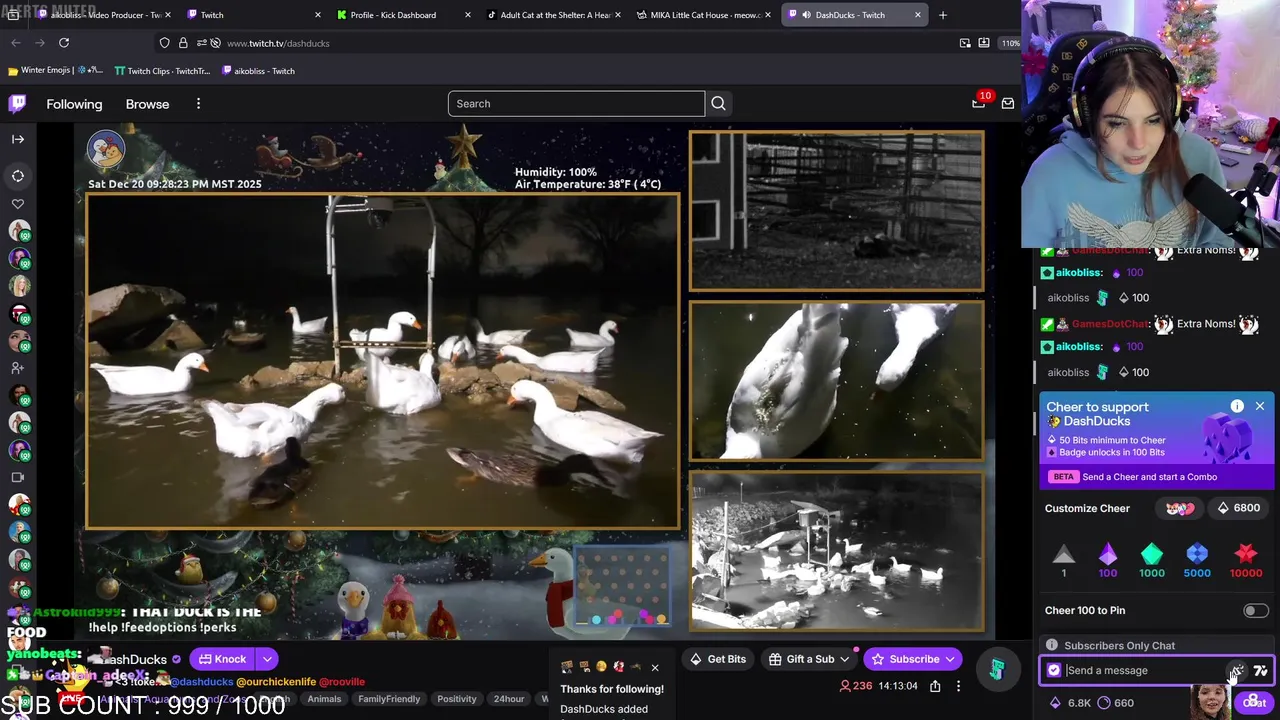The height and width of the screenshot is (720, 1280).
Task: Open the whispers envelope icon
Action: (x=1007, y=104)
